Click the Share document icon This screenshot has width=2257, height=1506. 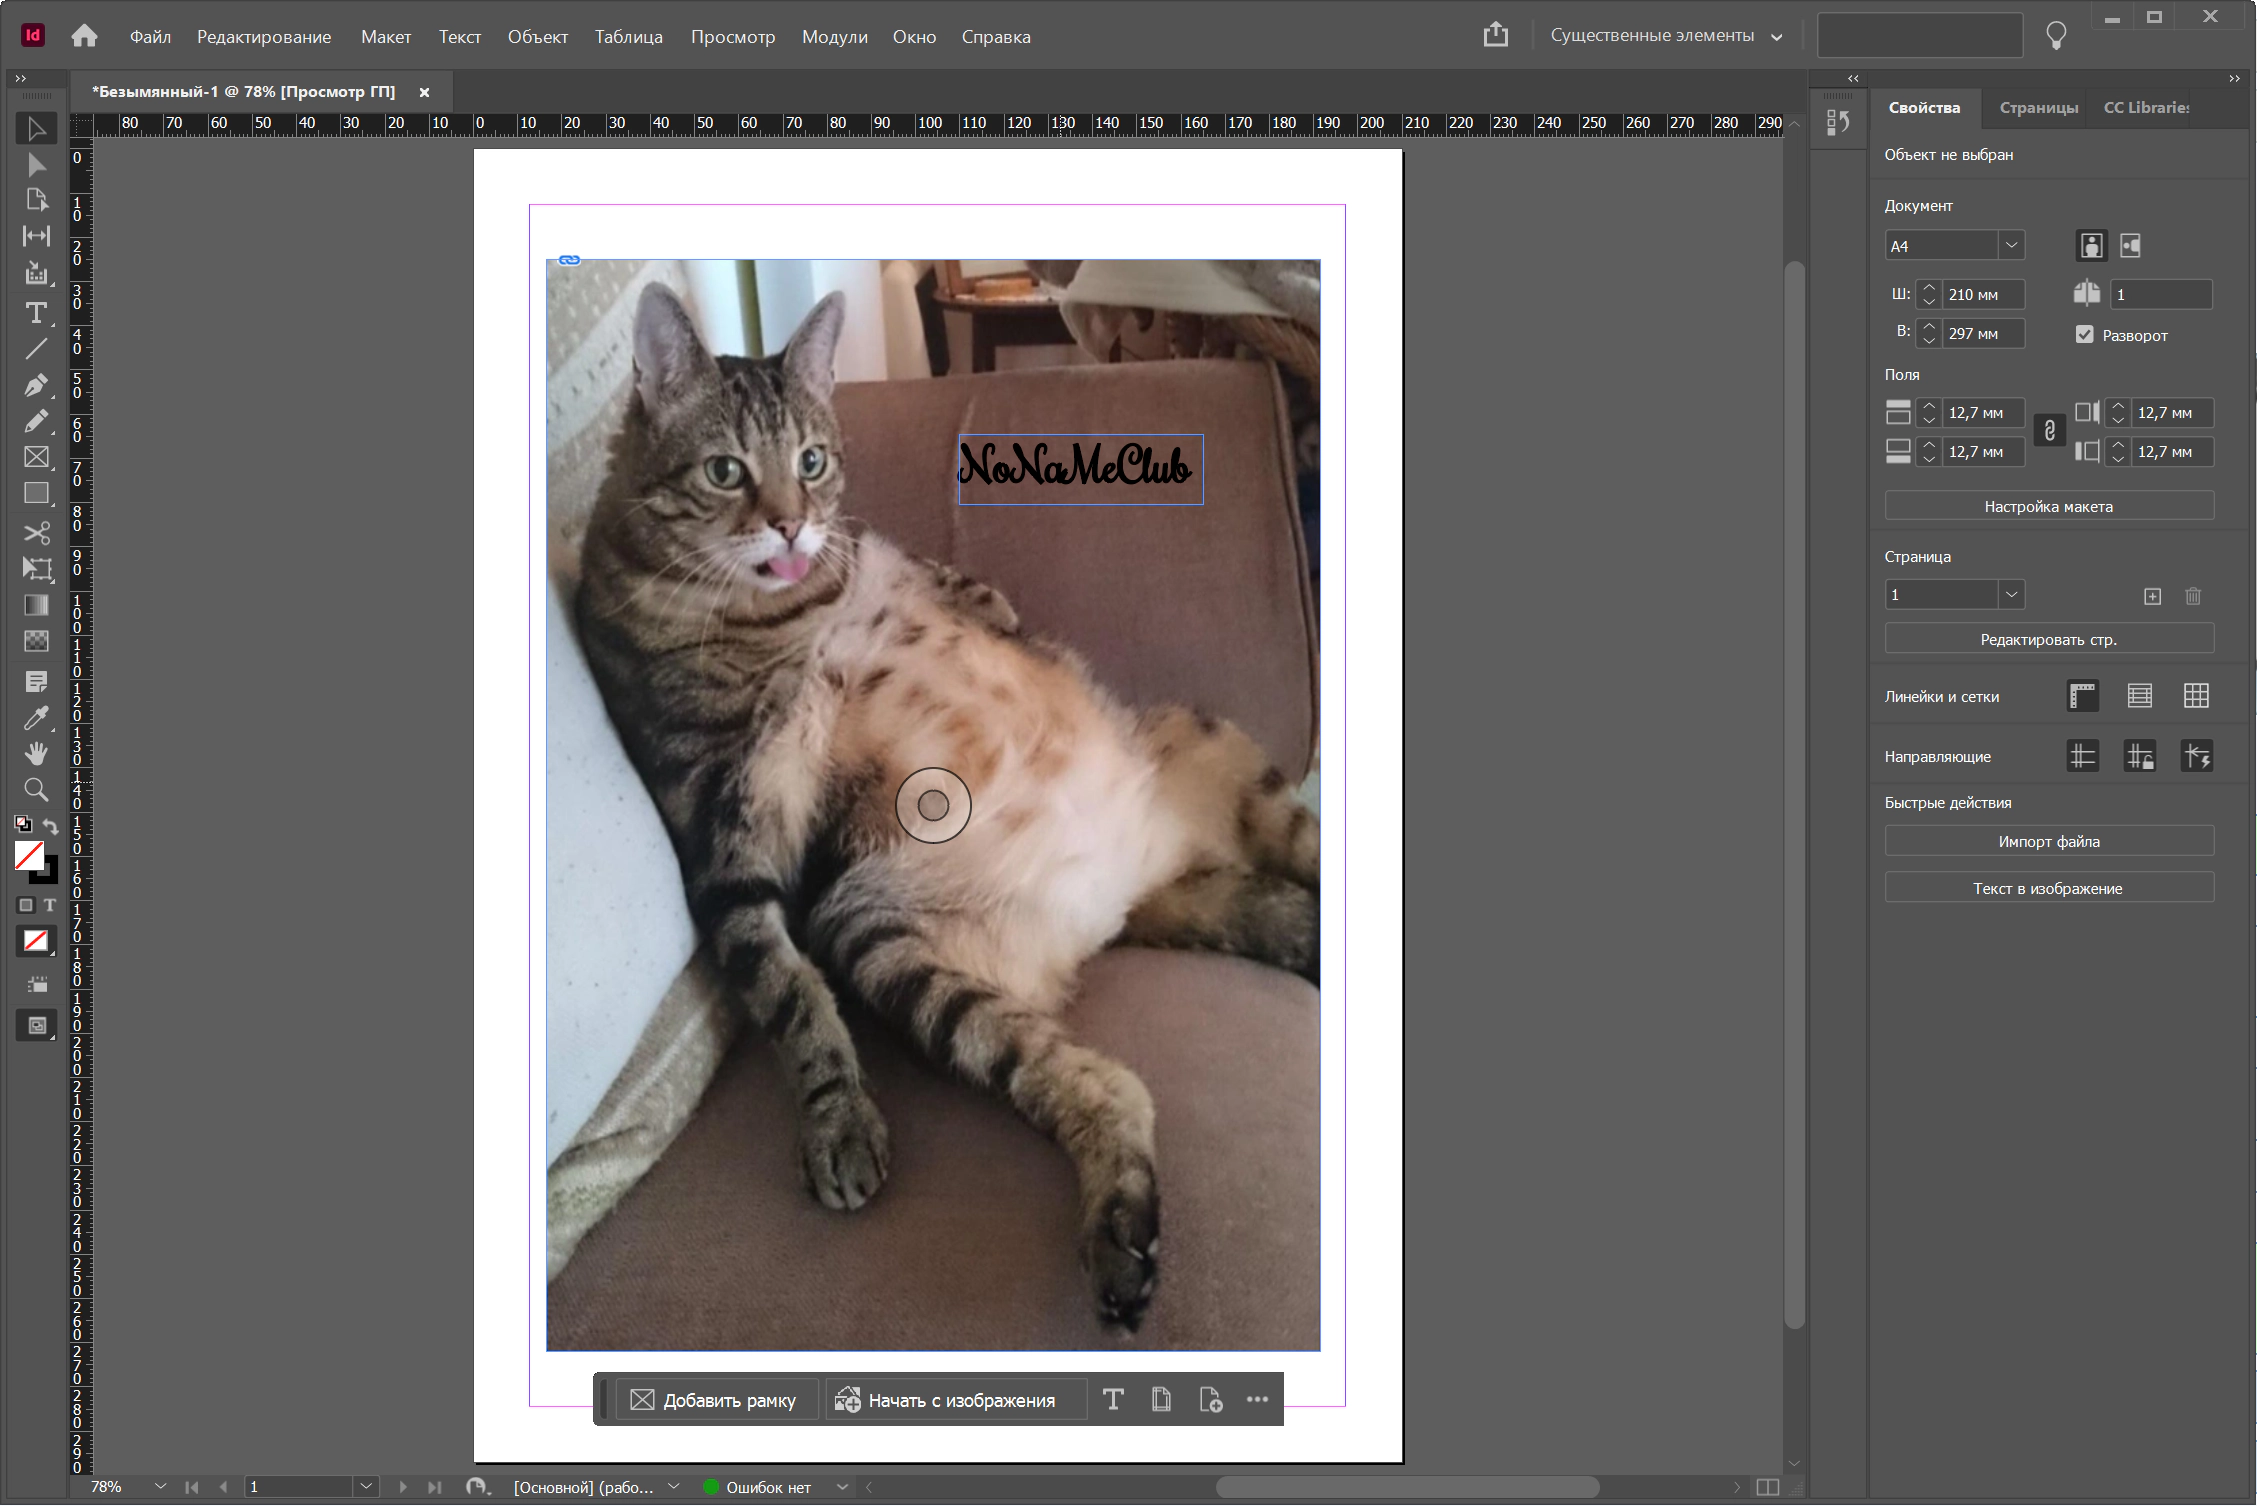[1495, 35]
